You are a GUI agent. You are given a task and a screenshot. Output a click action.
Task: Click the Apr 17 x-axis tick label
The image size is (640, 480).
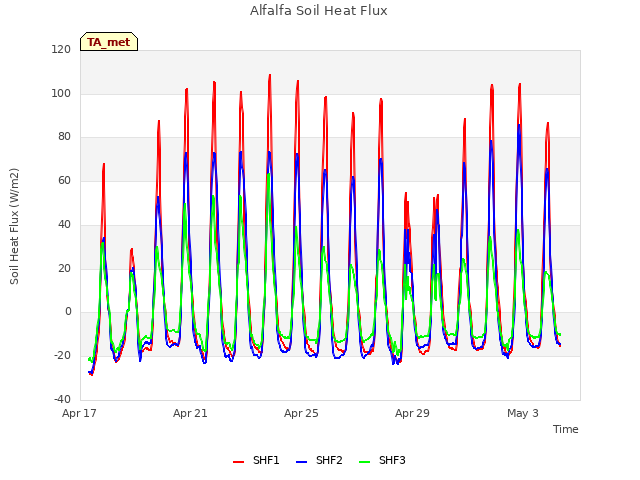(79, 413)
